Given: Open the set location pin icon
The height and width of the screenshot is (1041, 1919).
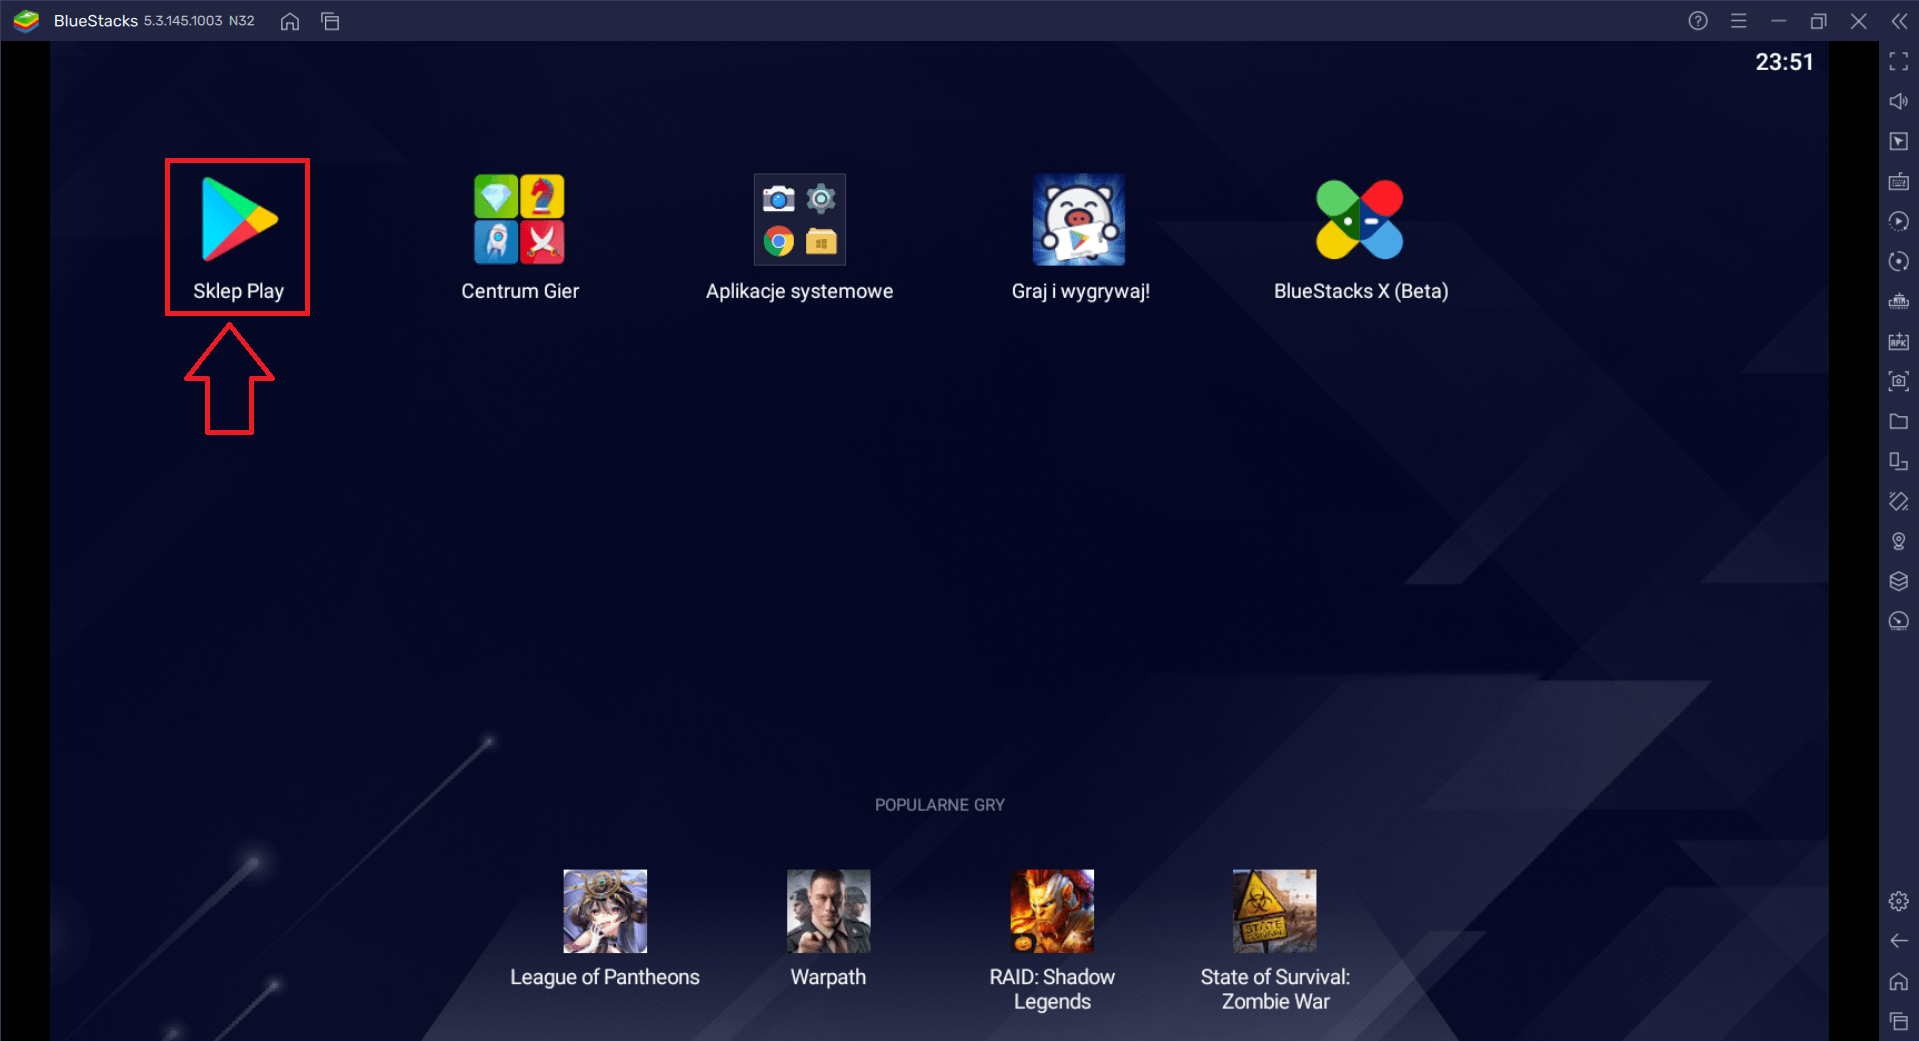Looking at the screenshot, I should (x=1899, y=541).
